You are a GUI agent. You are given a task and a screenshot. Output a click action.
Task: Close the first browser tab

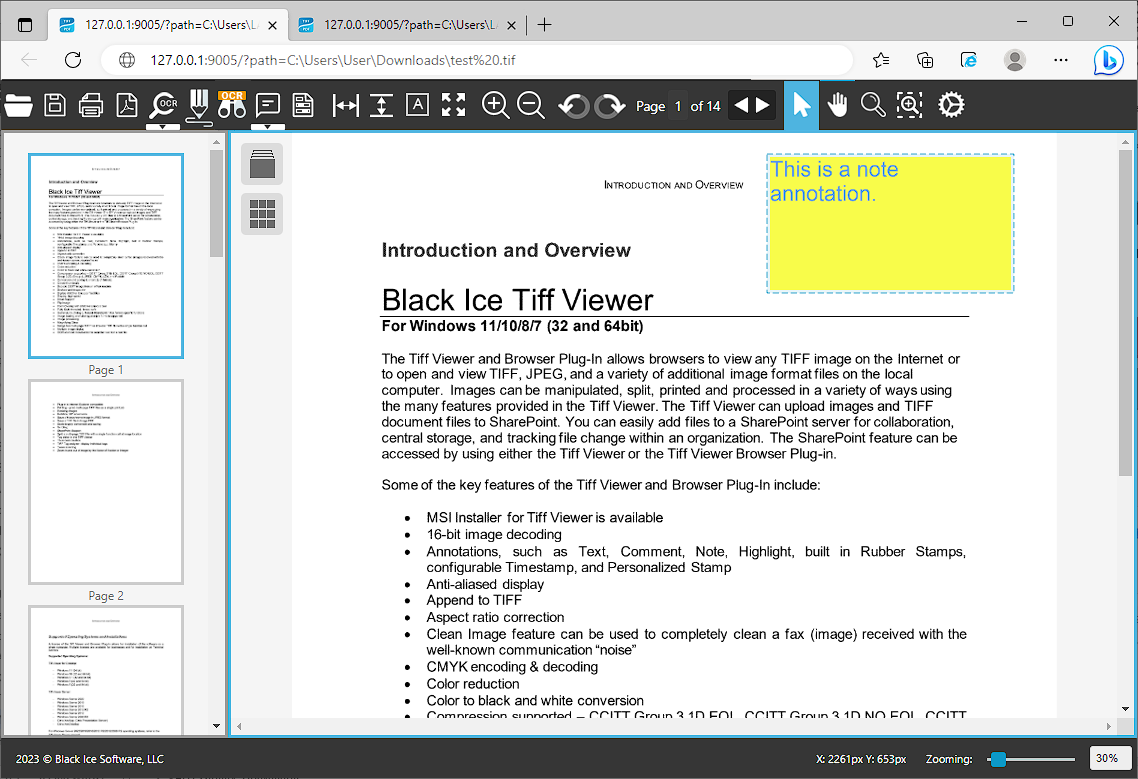coord(272,25)
